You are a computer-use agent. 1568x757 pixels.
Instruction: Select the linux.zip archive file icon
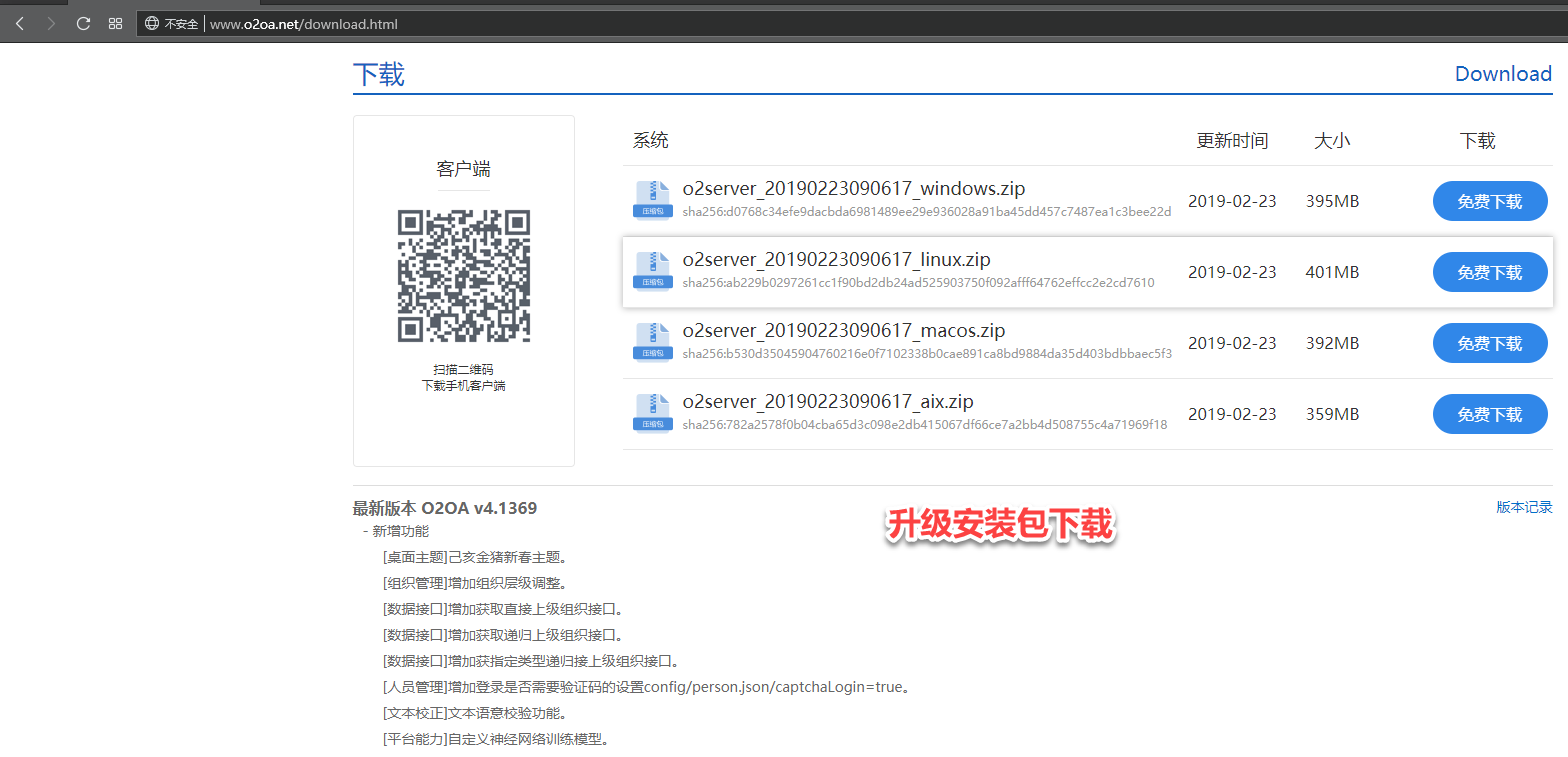652,270
